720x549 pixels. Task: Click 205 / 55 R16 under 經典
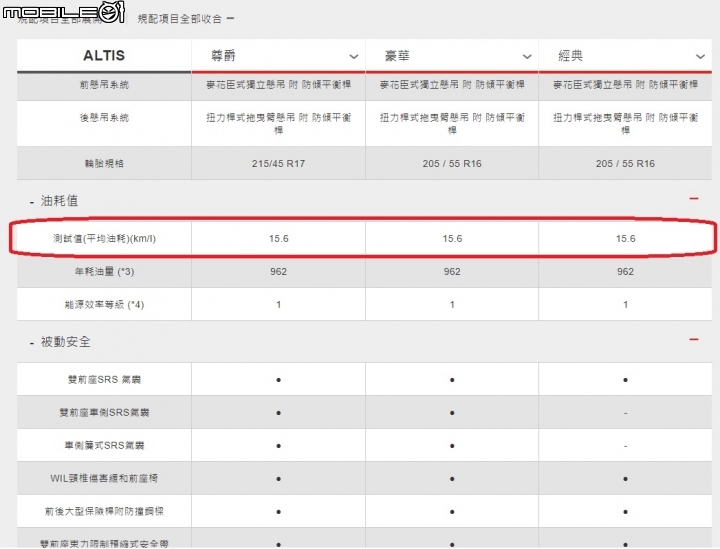625,164
